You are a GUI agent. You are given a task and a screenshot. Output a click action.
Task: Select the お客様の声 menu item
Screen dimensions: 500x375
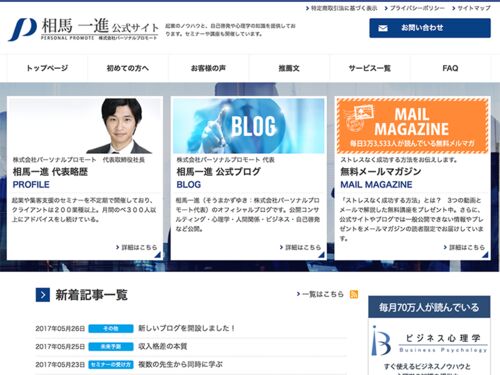pyautogui.click(x=208, y=68)
